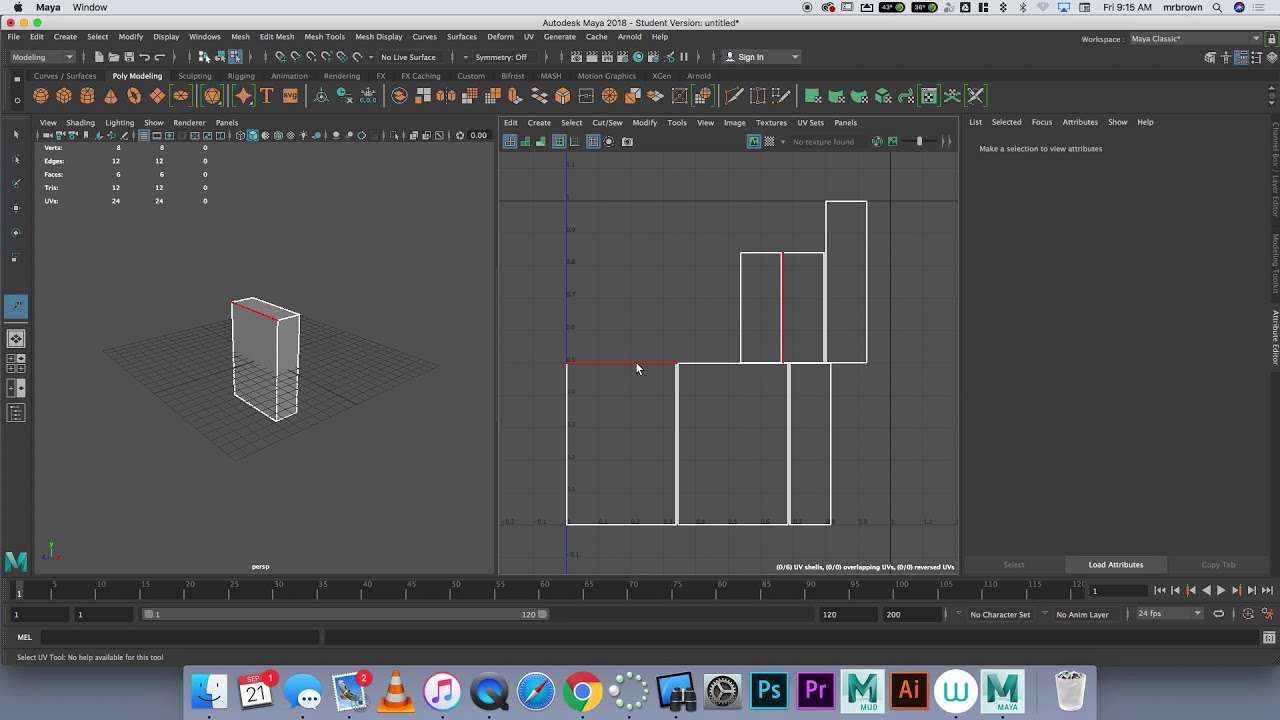Click the MEL command line field
1280x720 pixels.
coord(180,637)
